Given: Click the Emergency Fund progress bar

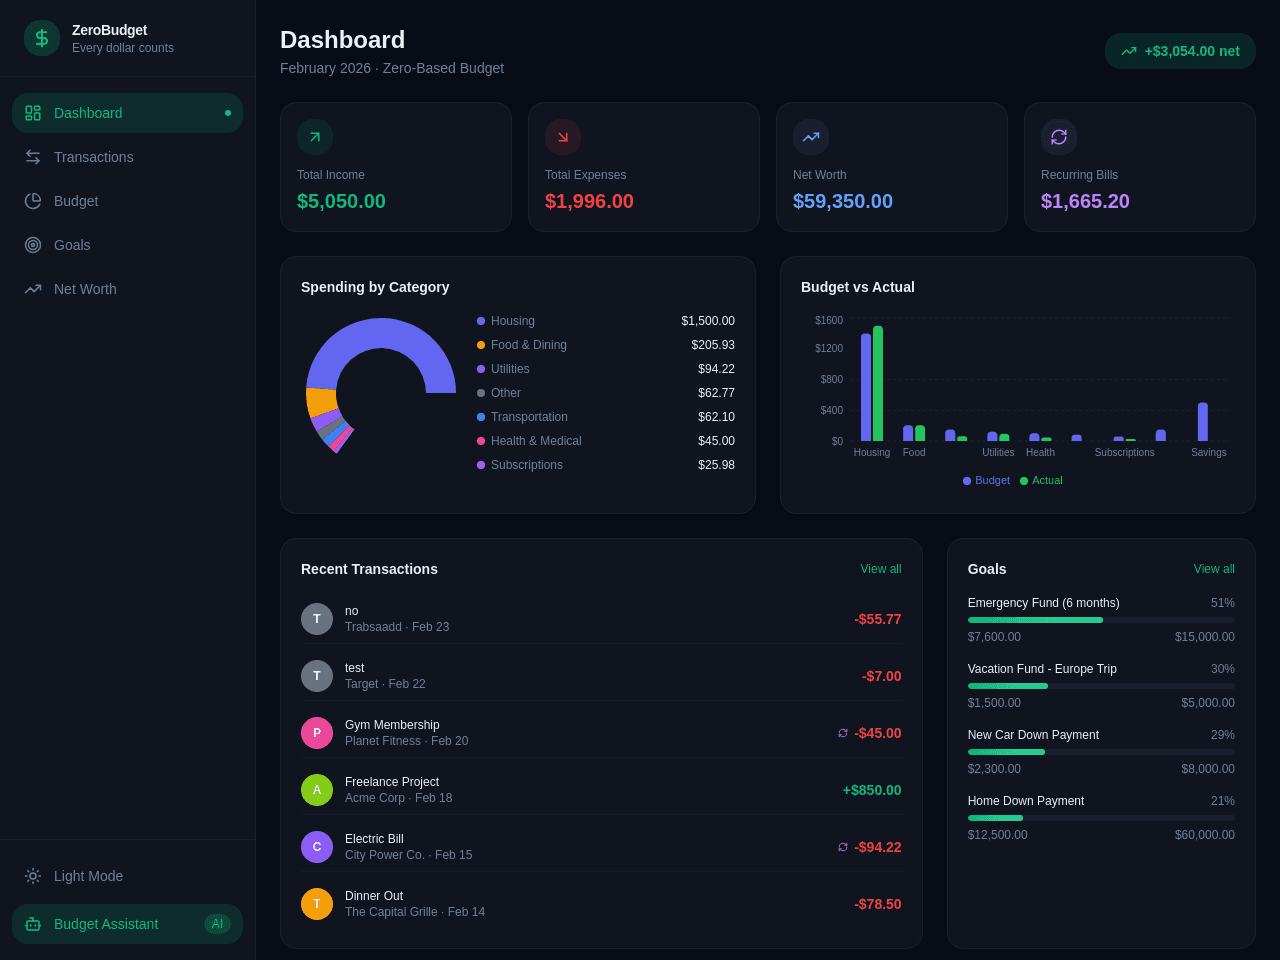Looking at the screenshot, I should 1101,620.
